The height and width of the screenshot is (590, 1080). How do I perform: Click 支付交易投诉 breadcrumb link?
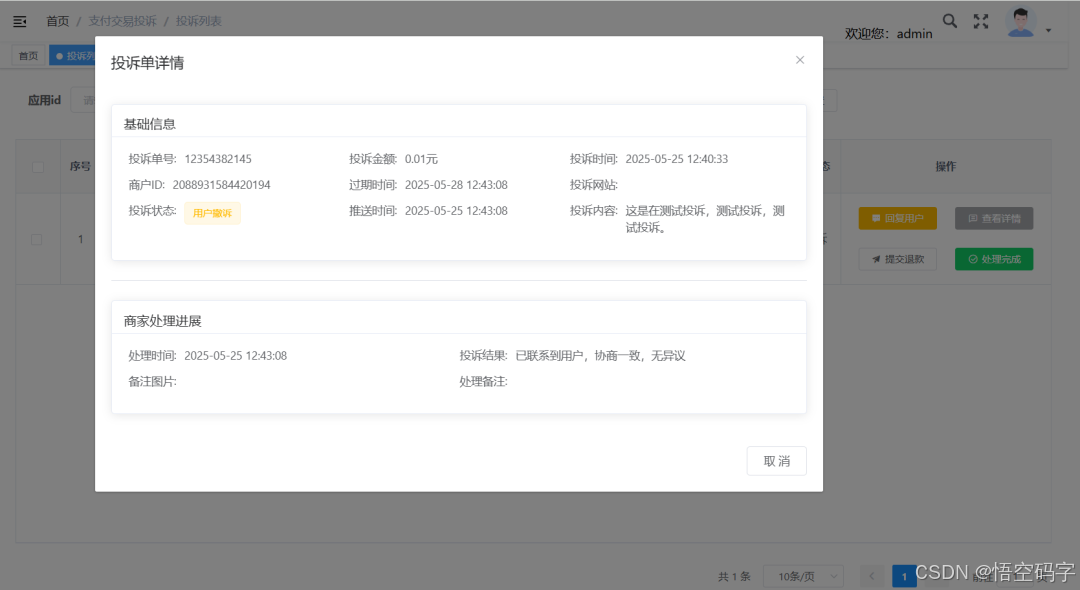coord(123,21)
